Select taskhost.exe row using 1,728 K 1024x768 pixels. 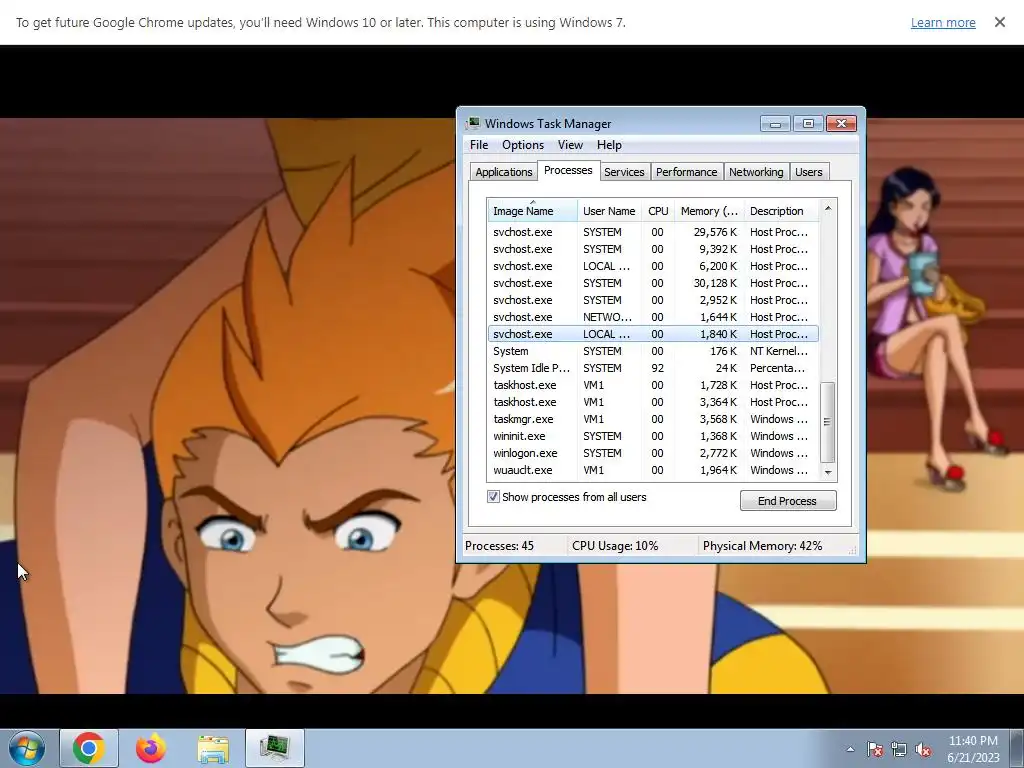653,385
